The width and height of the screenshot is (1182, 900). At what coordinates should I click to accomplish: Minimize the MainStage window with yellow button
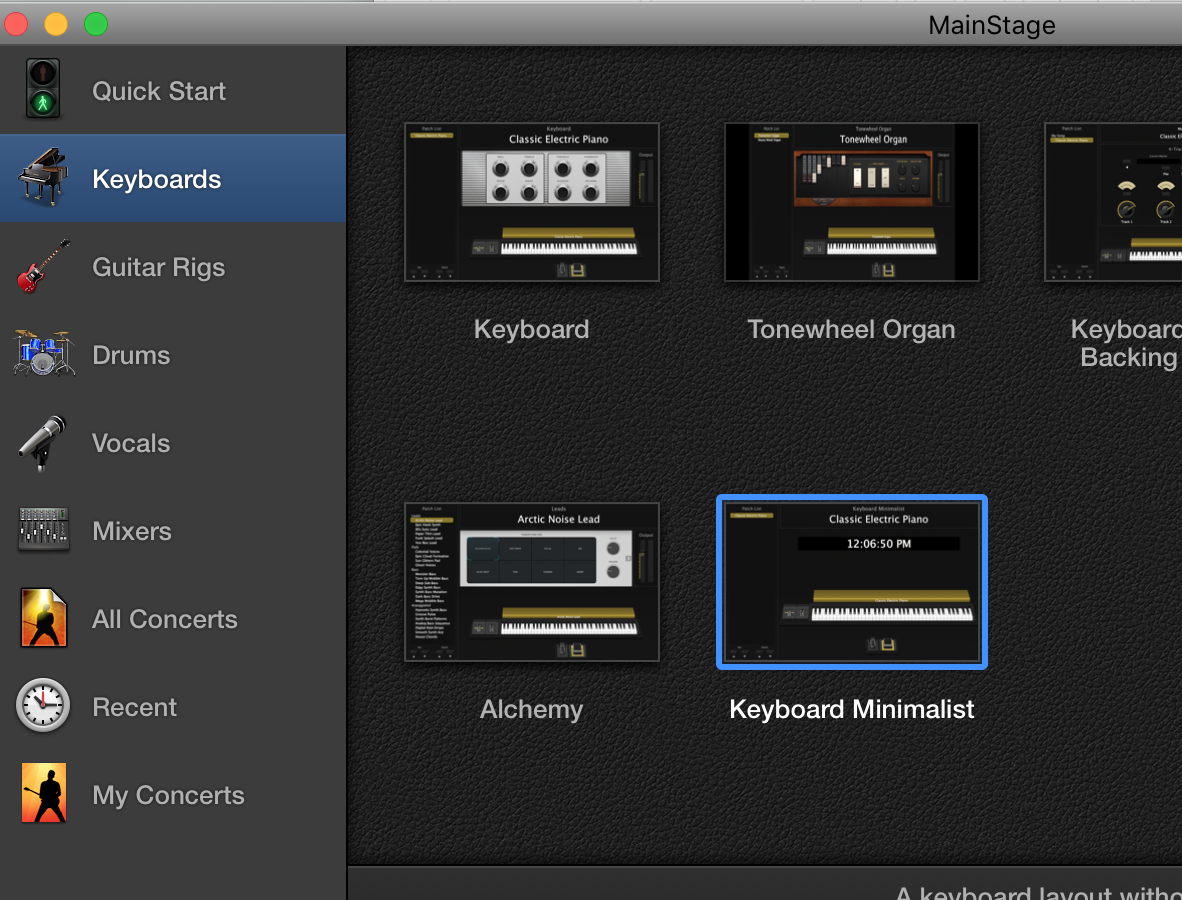56,24
